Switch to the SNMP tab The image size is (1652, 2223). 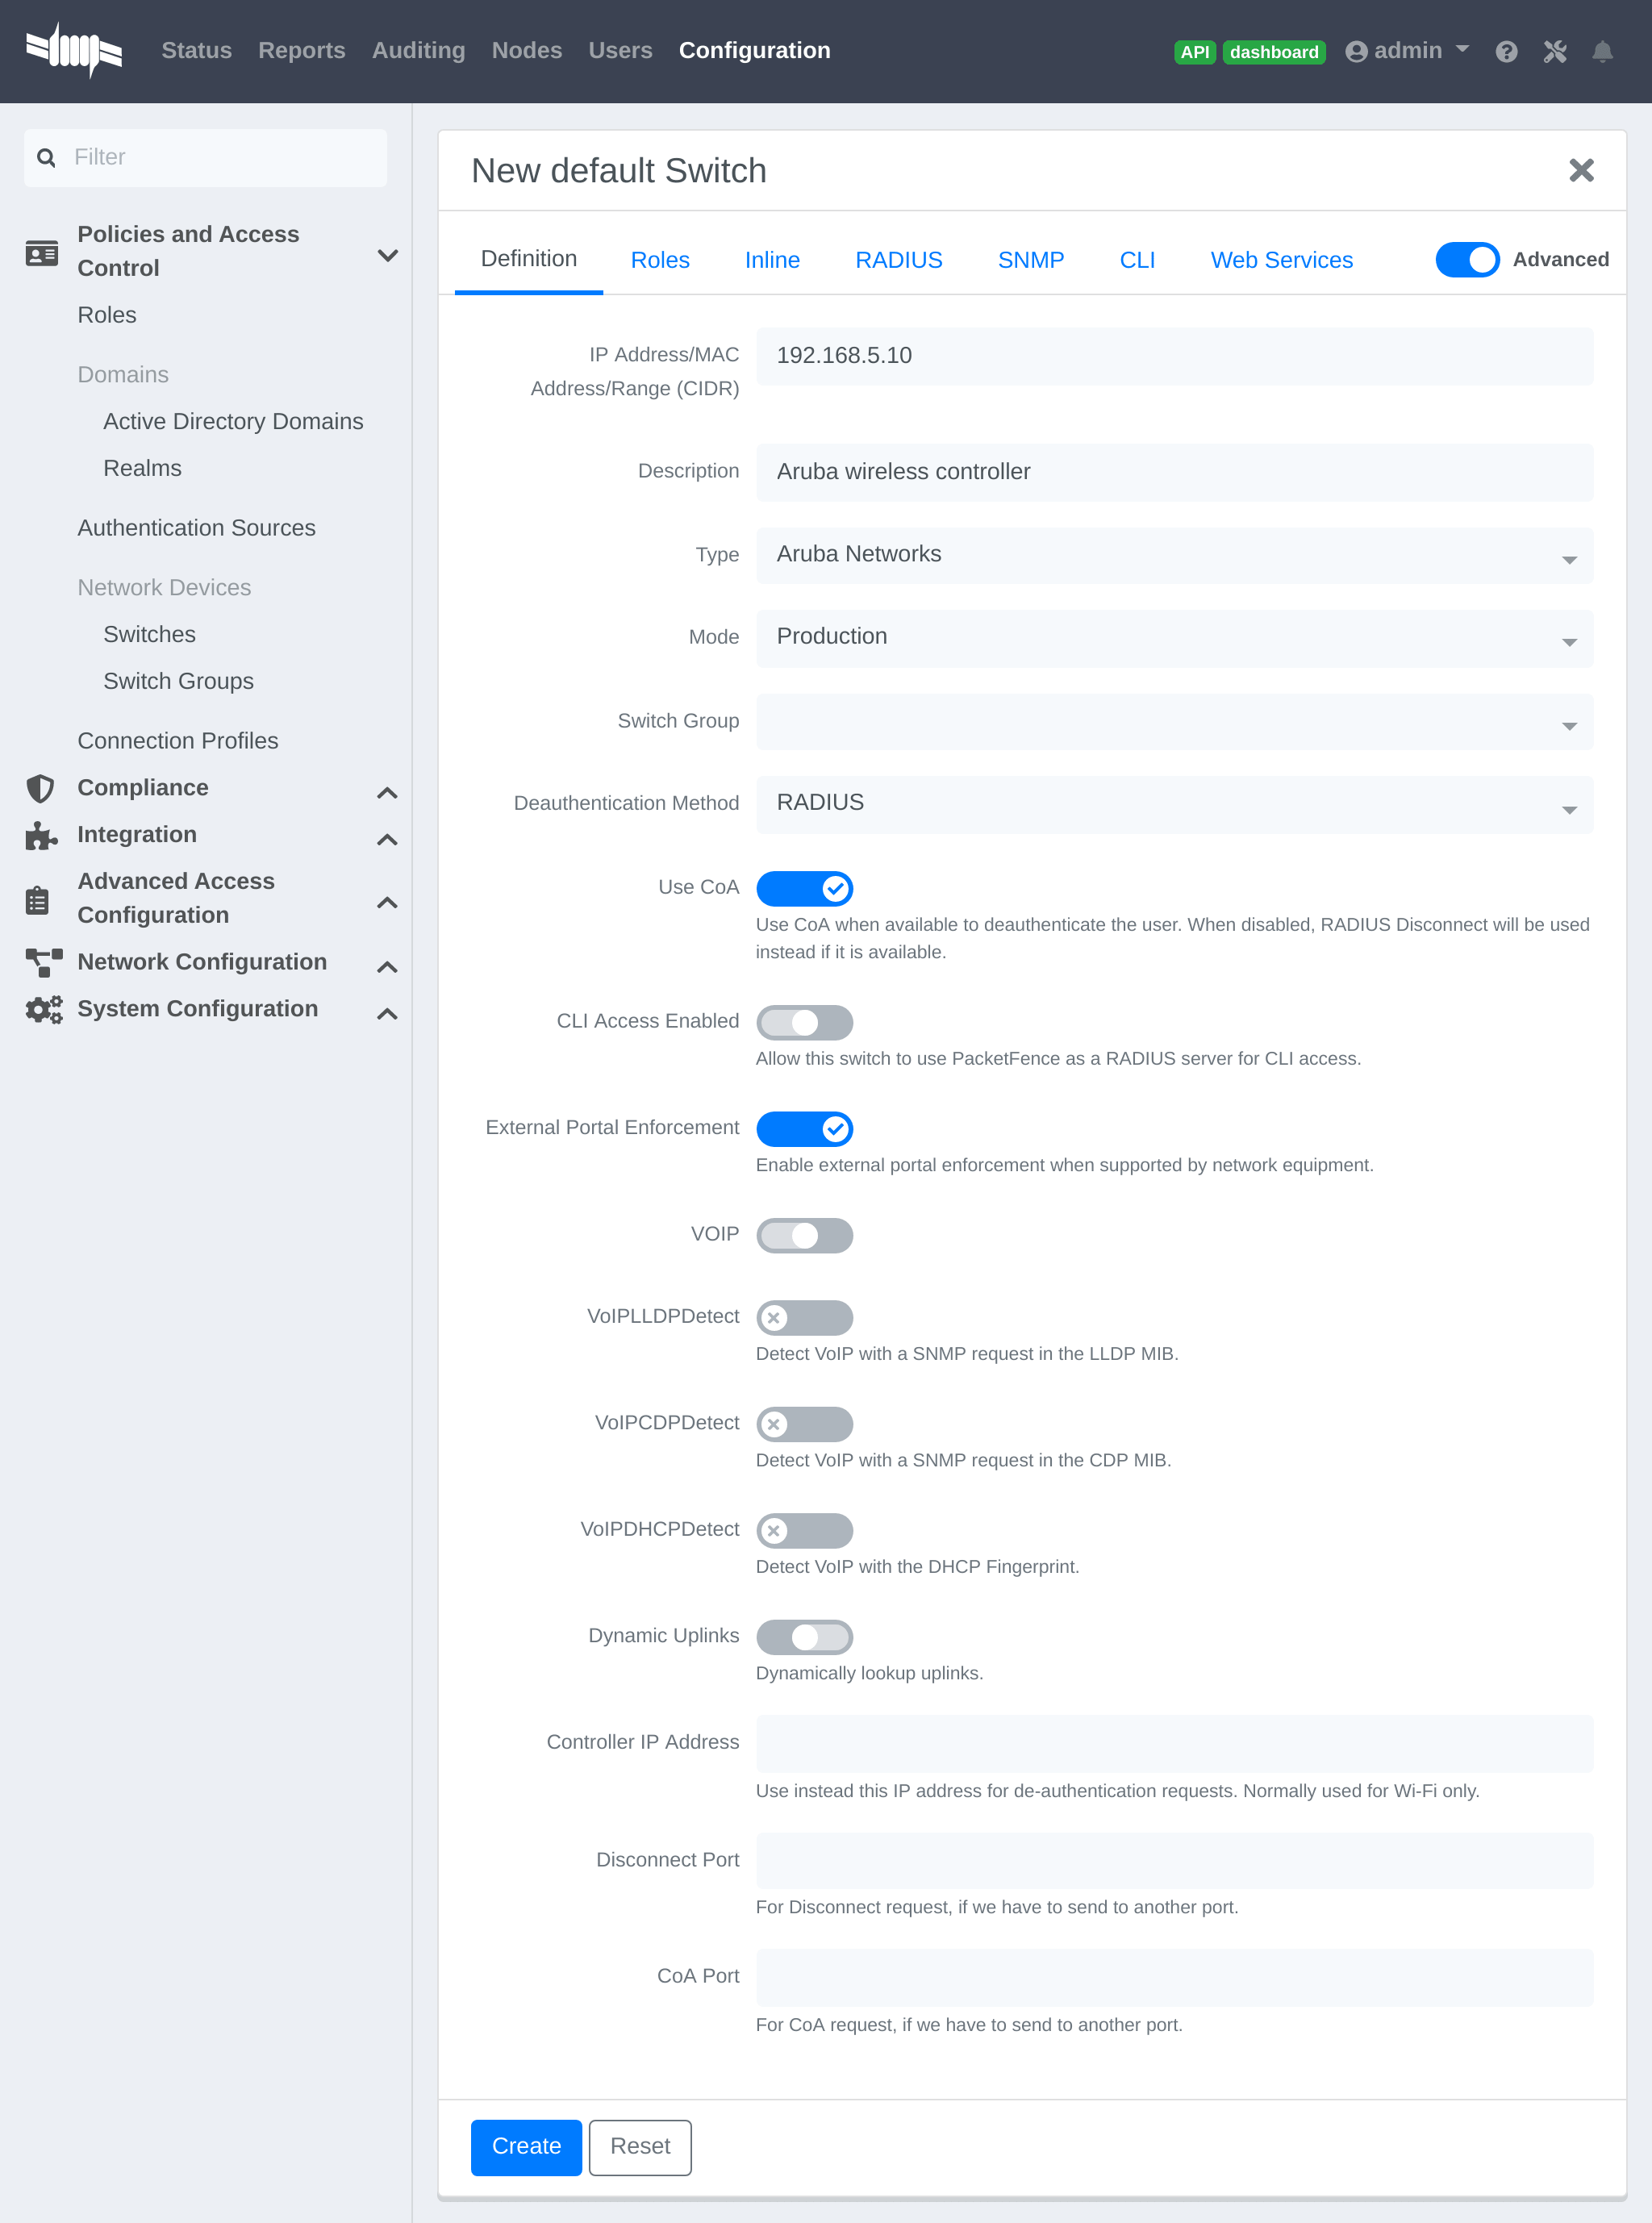click(1030, 260)
